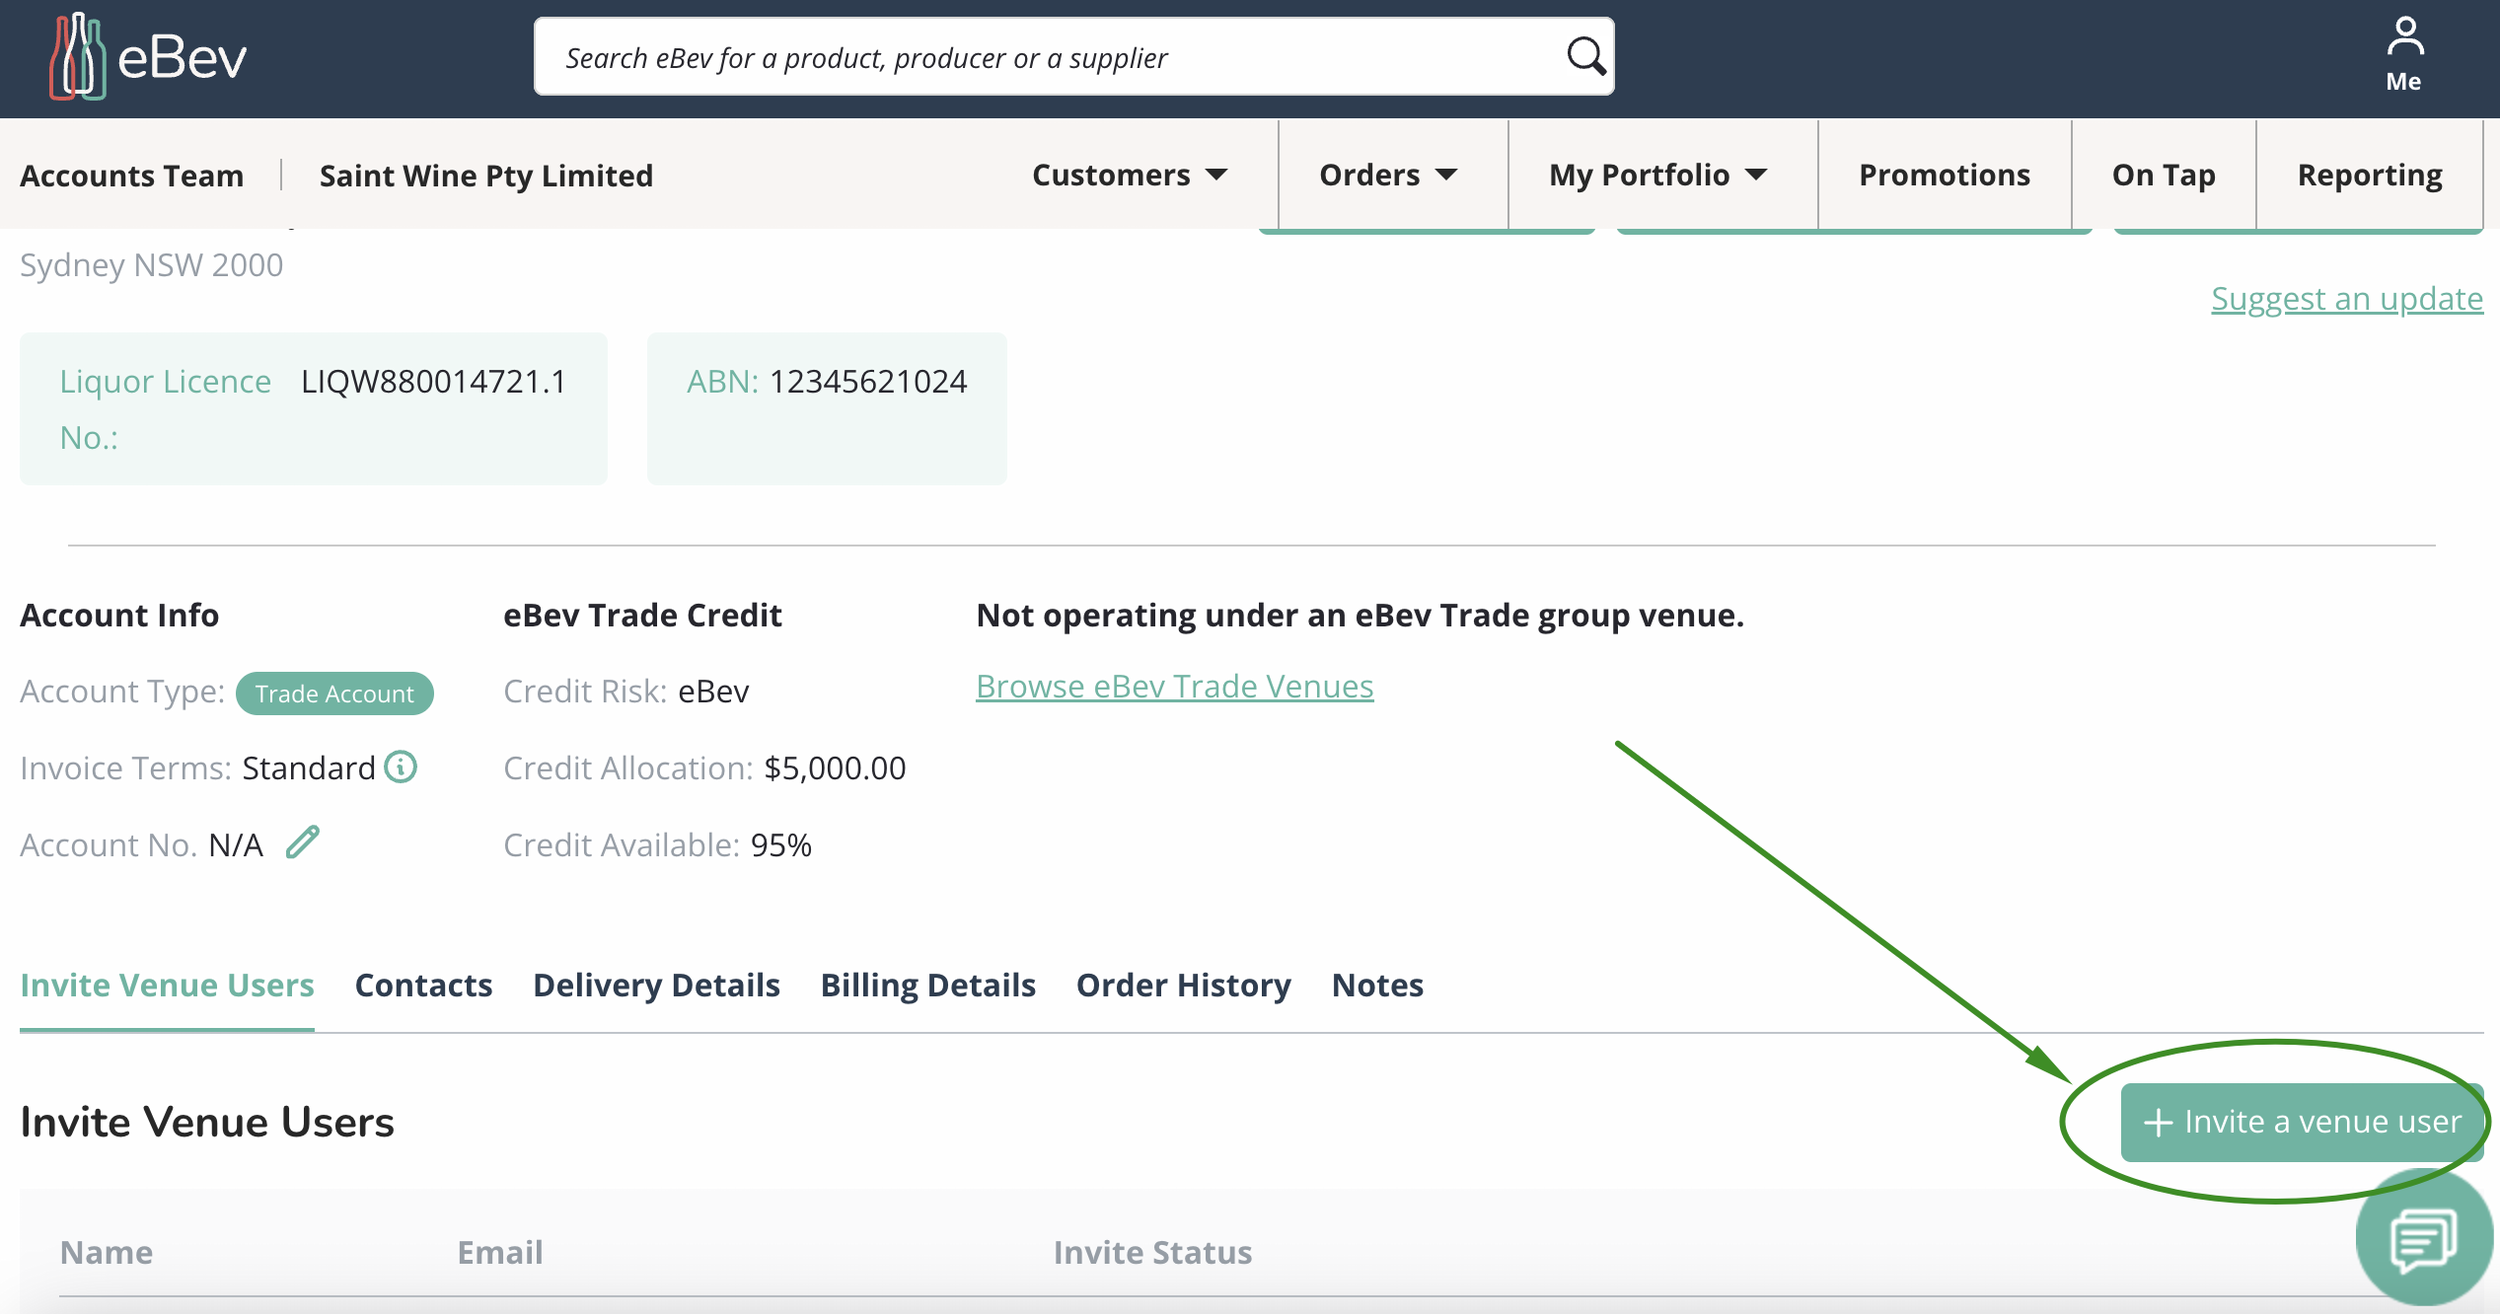Open the Order History tab
The image size is (2500, 1314).
pos(1183,985)
